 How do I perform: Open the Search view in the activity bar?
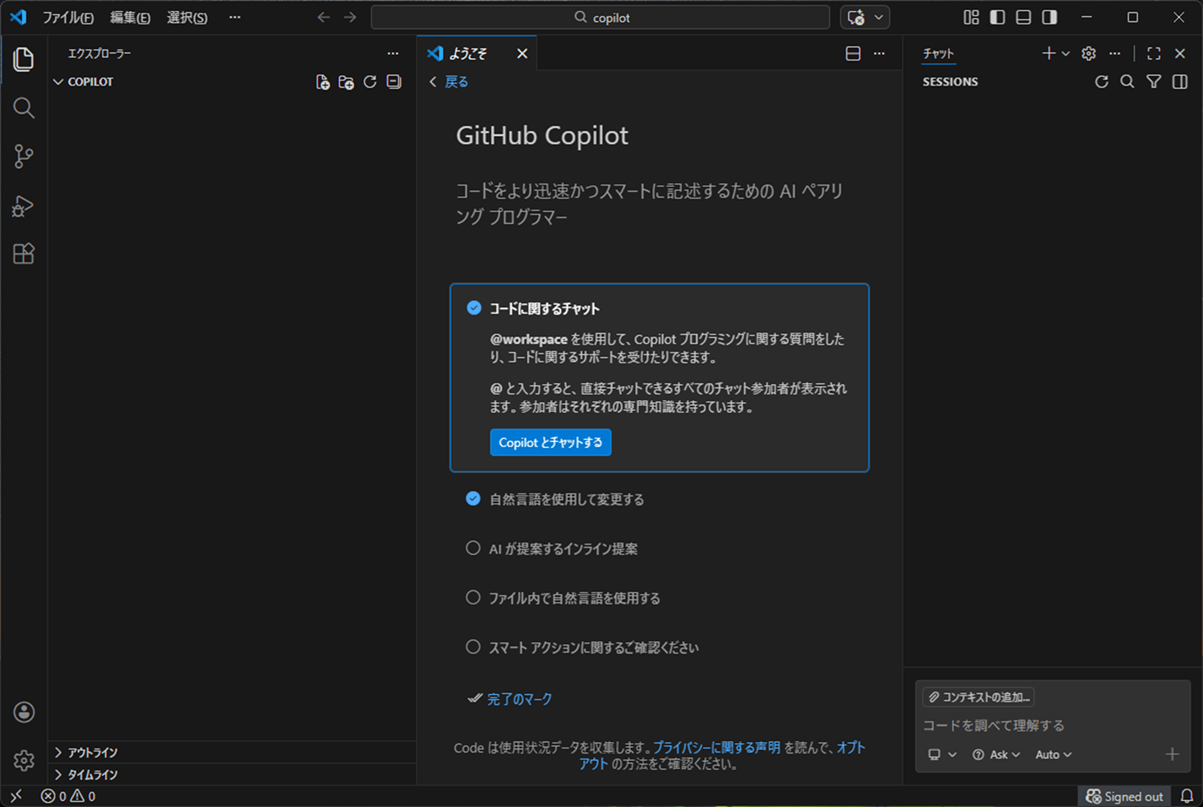(x=23, y=108)
